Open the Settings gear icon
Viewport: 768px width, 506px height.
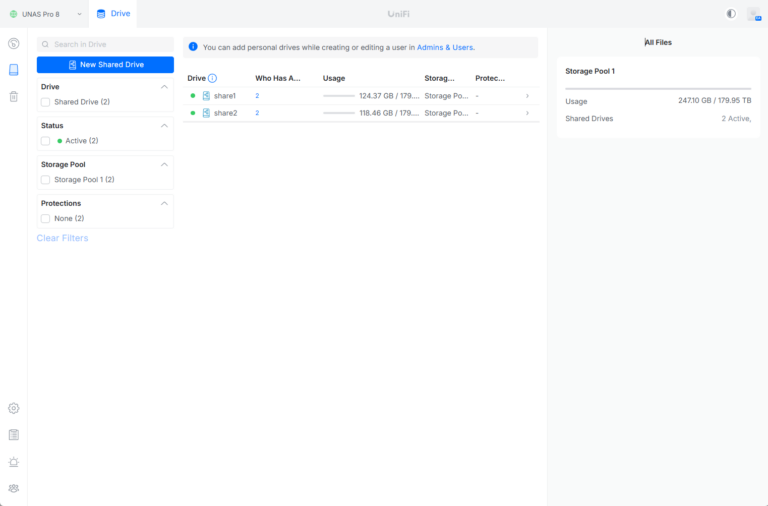14,408
